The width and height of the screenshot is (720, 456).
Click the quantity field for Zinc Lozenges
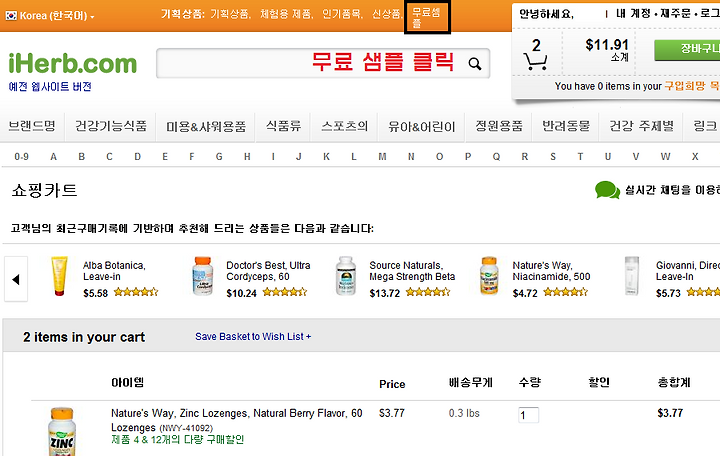click(x=528, y=415)
